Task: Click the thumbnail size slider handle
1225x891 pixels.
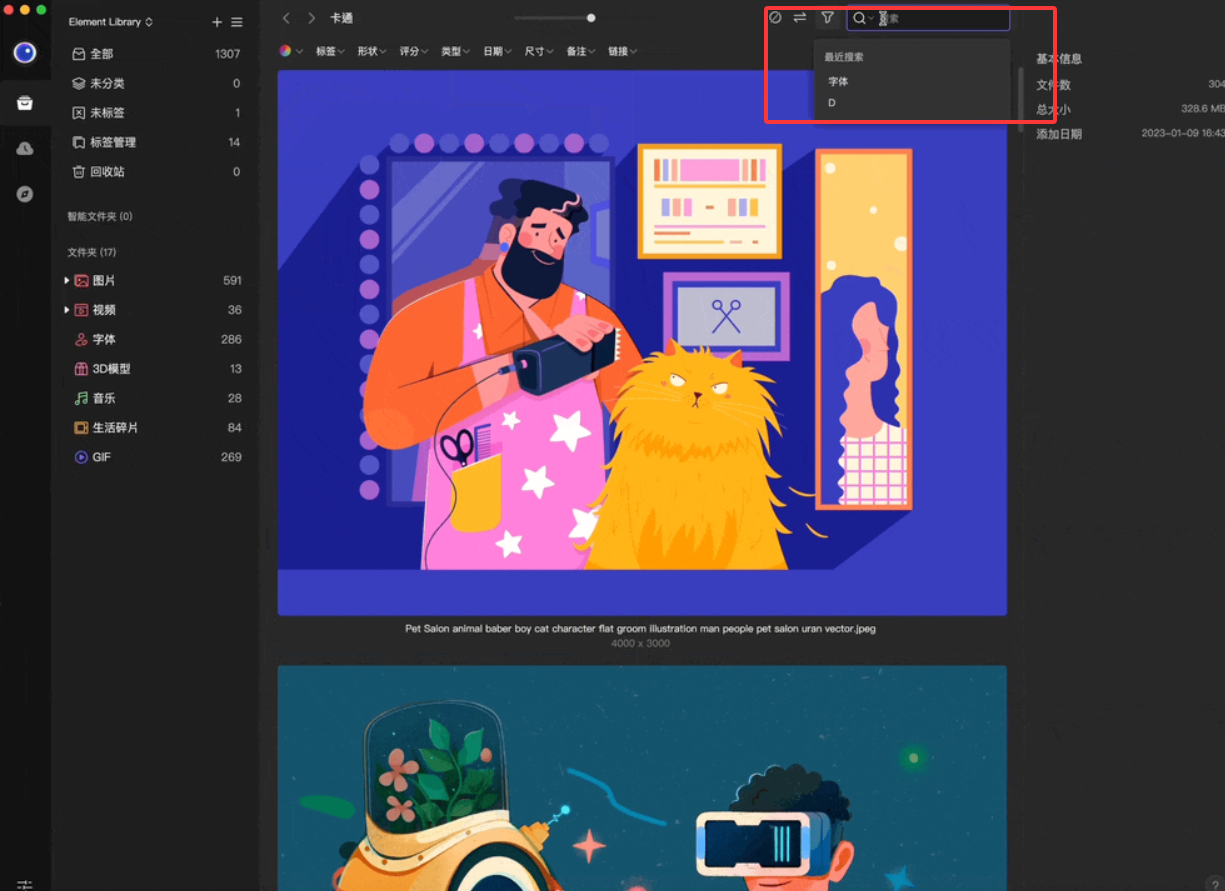Action: click(591, 18)
